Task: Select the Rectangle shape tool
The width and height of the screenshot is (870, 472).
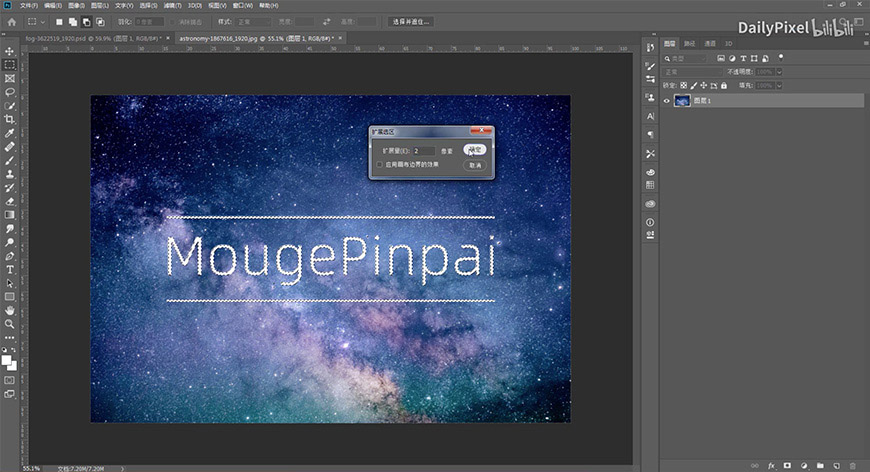Action: (9, 297)
